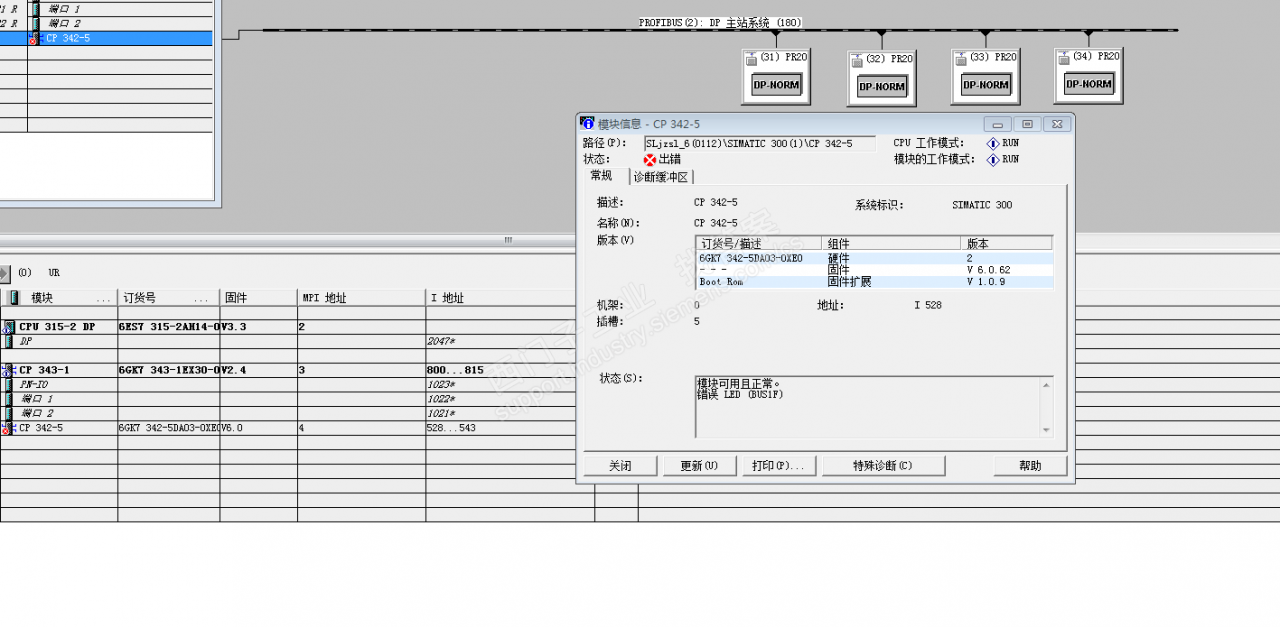The width and height of the screenshot is (1280, 627).
Task: Maximize the 模块信息 dialog
Action: 1027,124
